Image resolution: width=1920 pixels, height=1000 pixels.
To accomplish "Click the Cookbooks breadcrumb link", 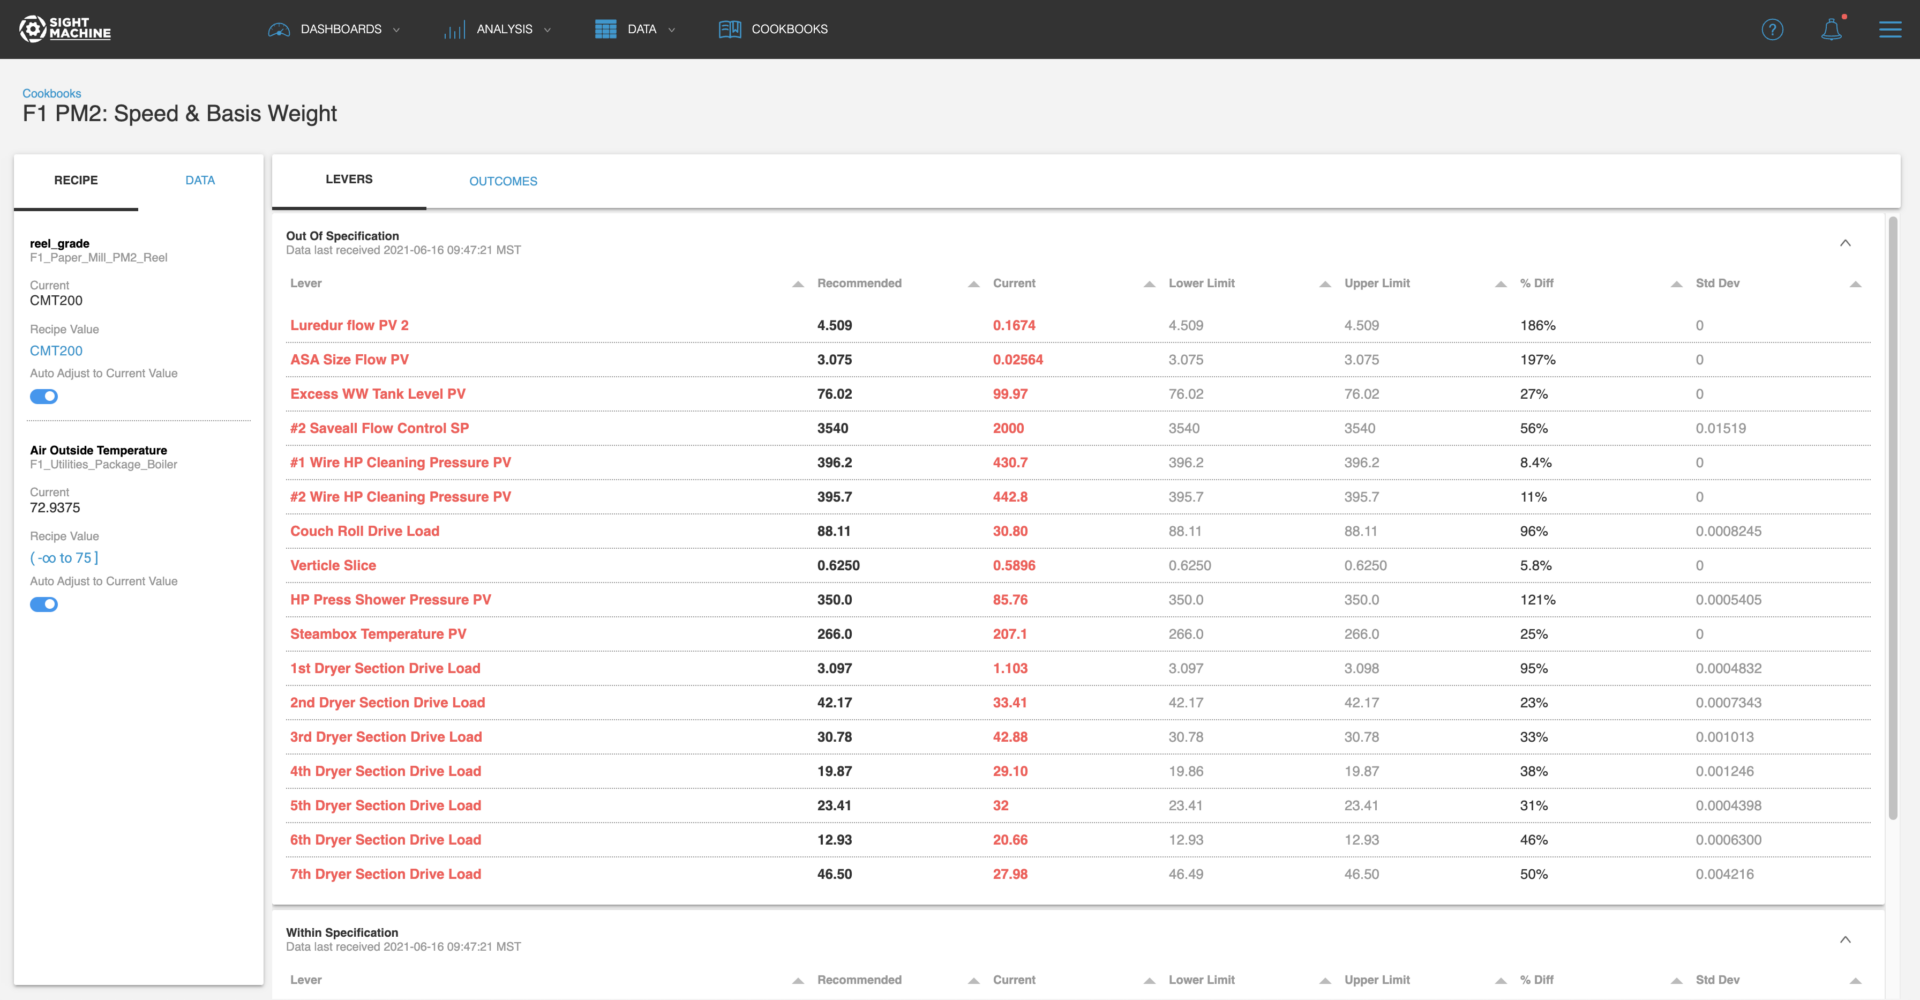I will pos(52,94).
